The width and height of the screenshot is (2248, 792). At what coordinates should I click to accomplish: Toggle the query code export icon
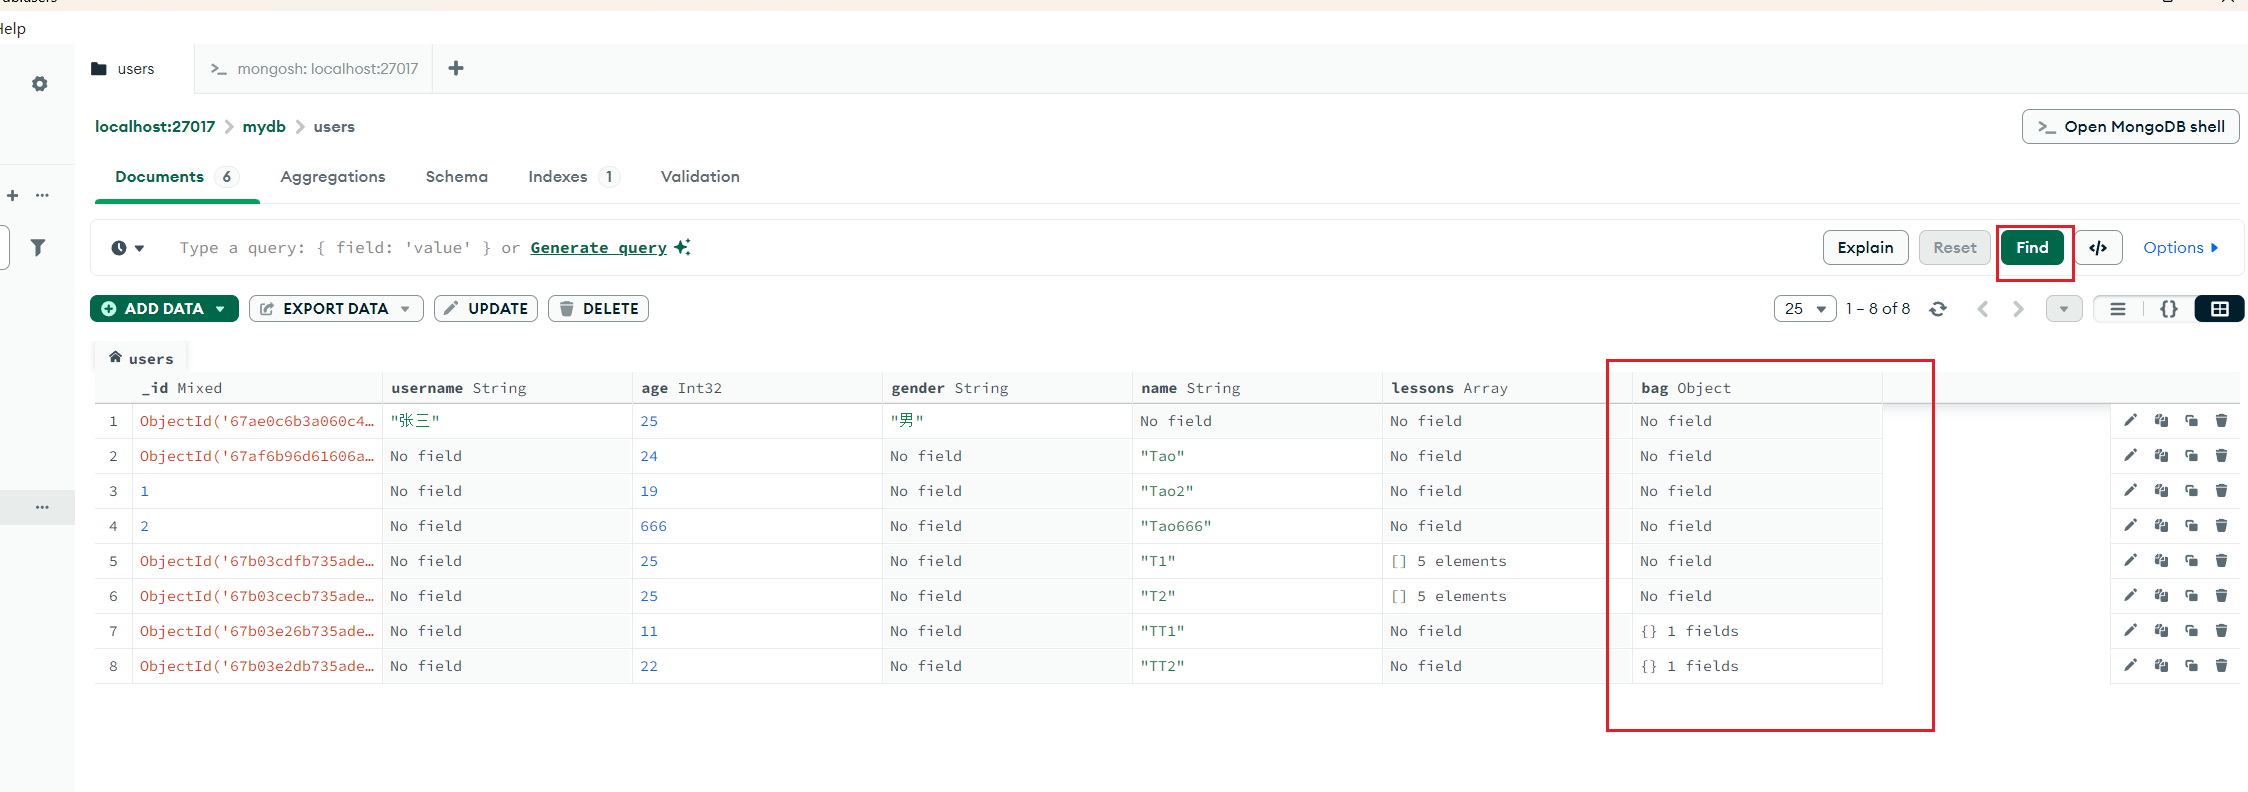click(2098, 248)
